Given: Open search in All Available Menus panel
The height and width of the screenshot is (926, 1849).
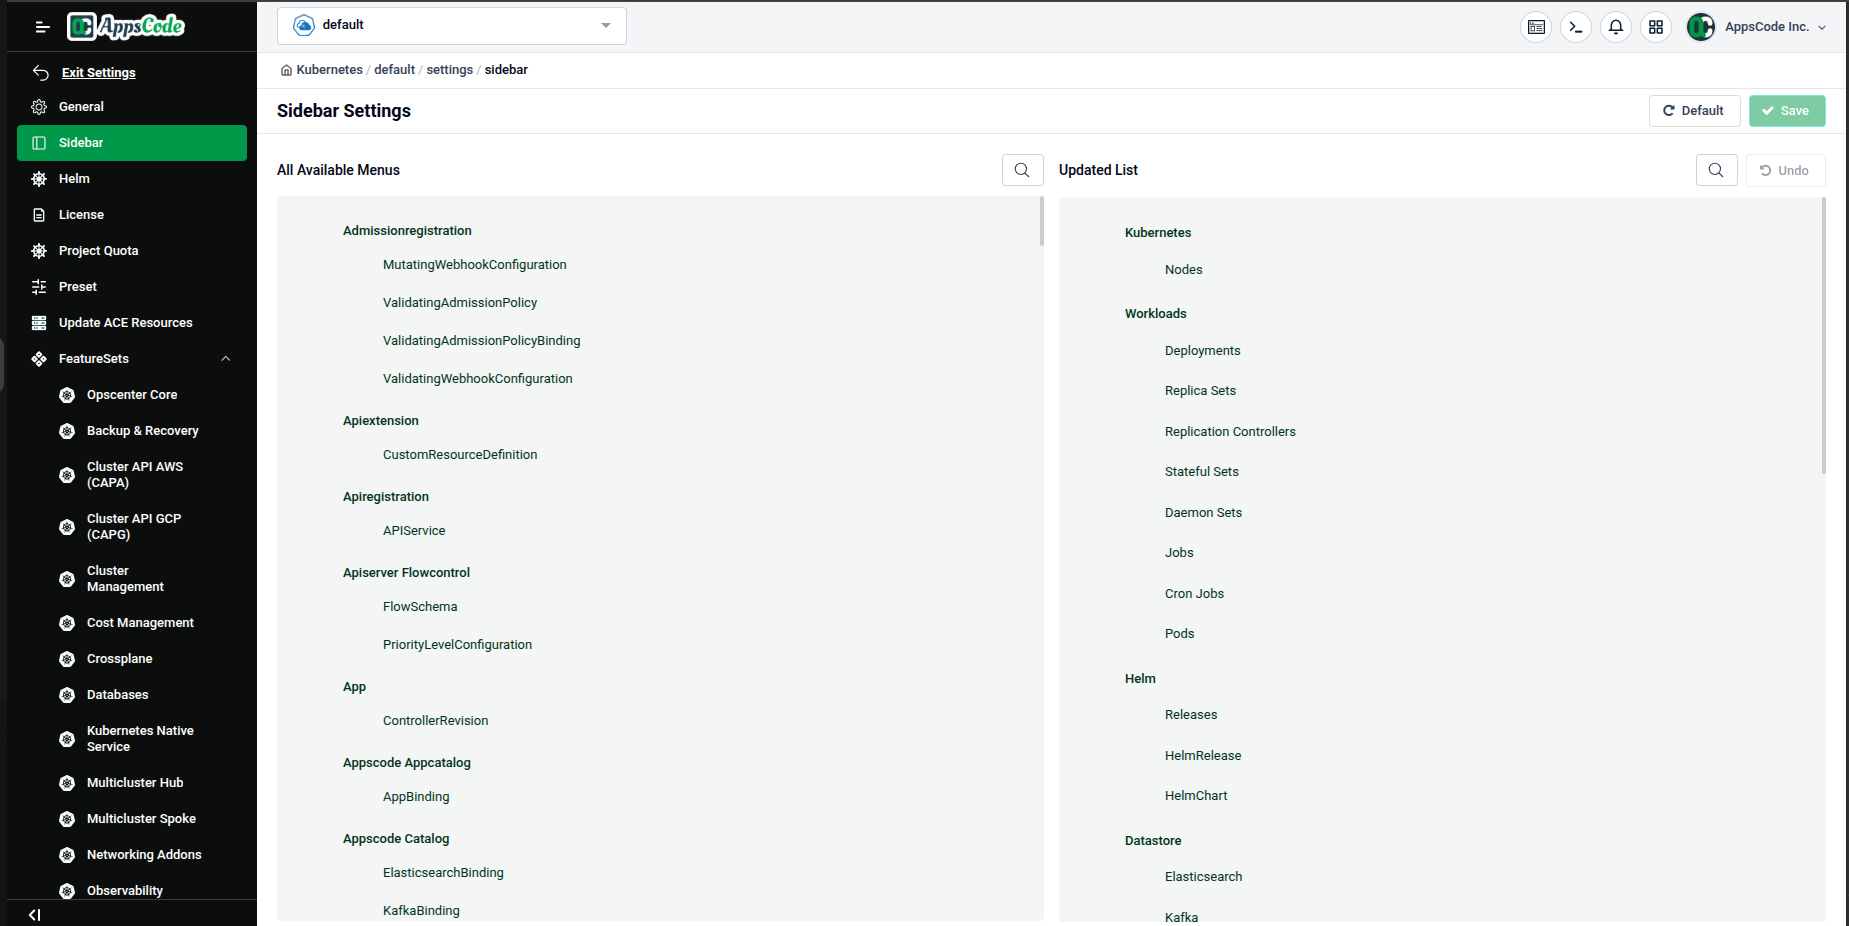Looking at the screenshot, I should (x=1022, y=170).
